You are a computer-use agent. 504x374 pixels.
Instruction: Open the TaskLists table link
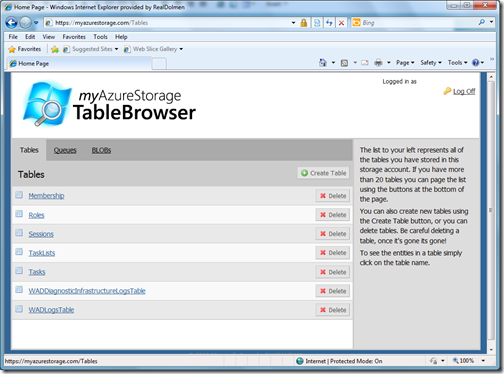tap(42, 253)
